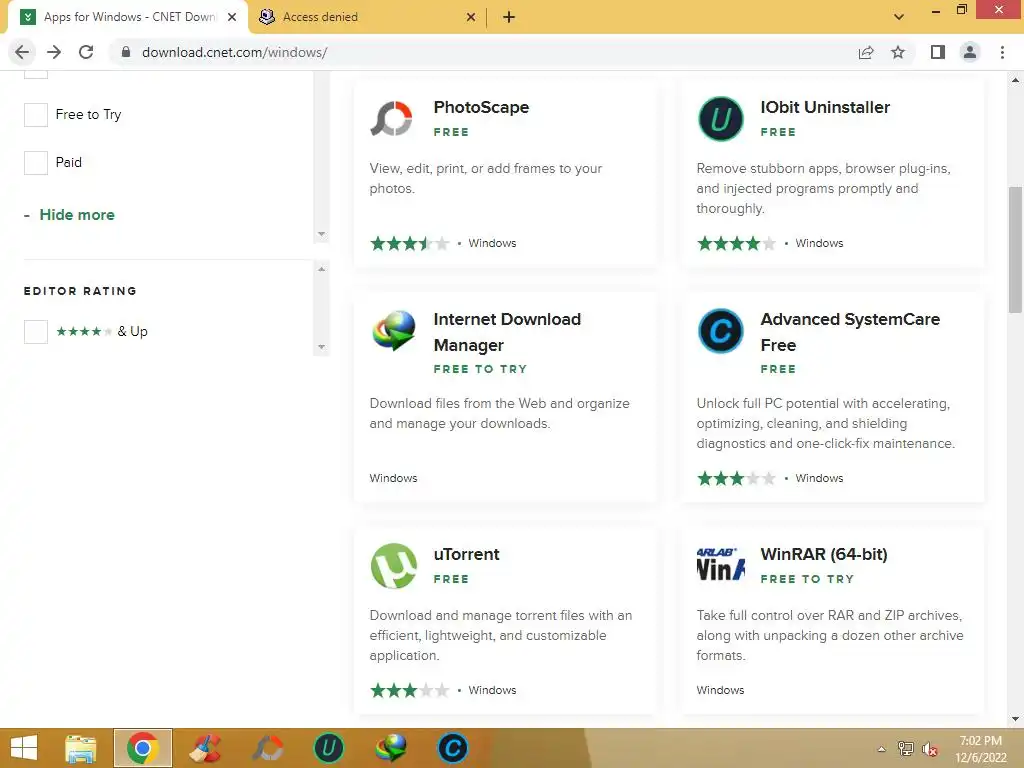
Task: Launch CCleaner from the taskbar
Action: [x=205, y=748]
